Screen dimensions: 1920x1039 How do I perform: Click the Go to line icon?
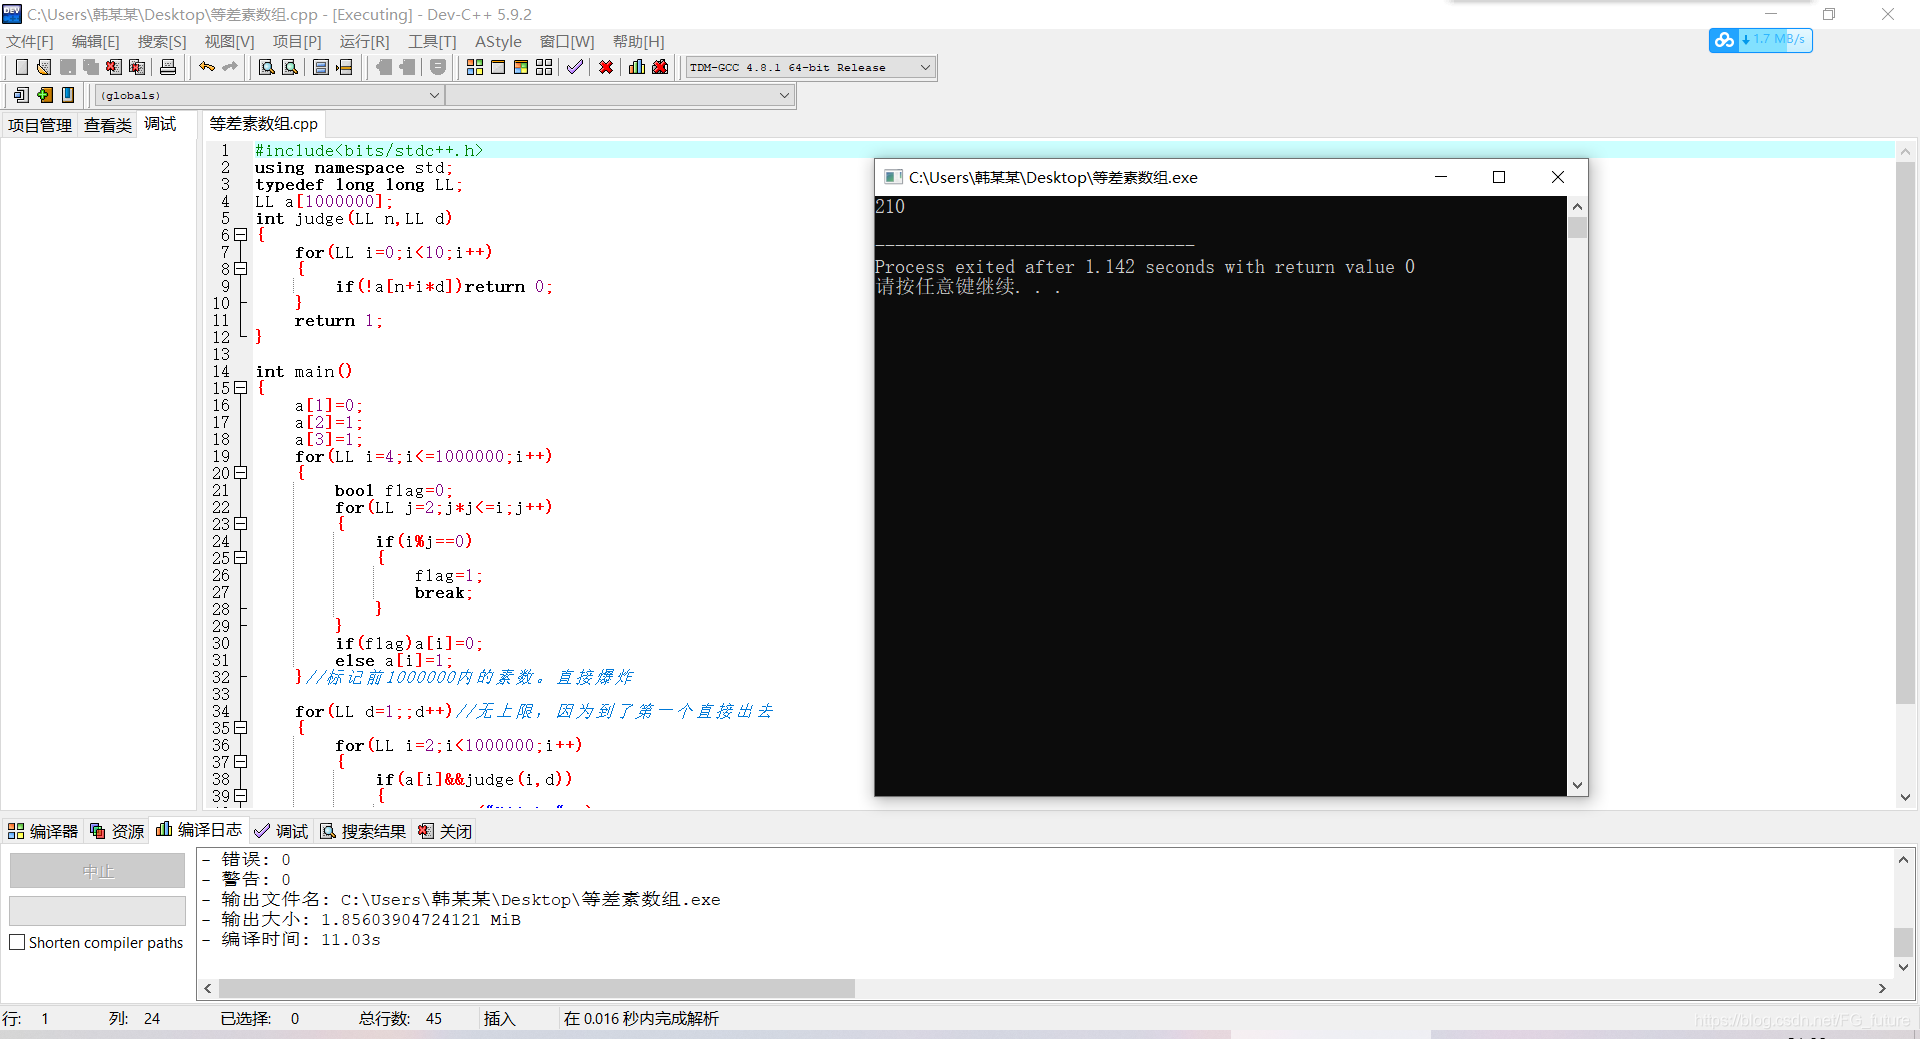[x=345, y=67]
